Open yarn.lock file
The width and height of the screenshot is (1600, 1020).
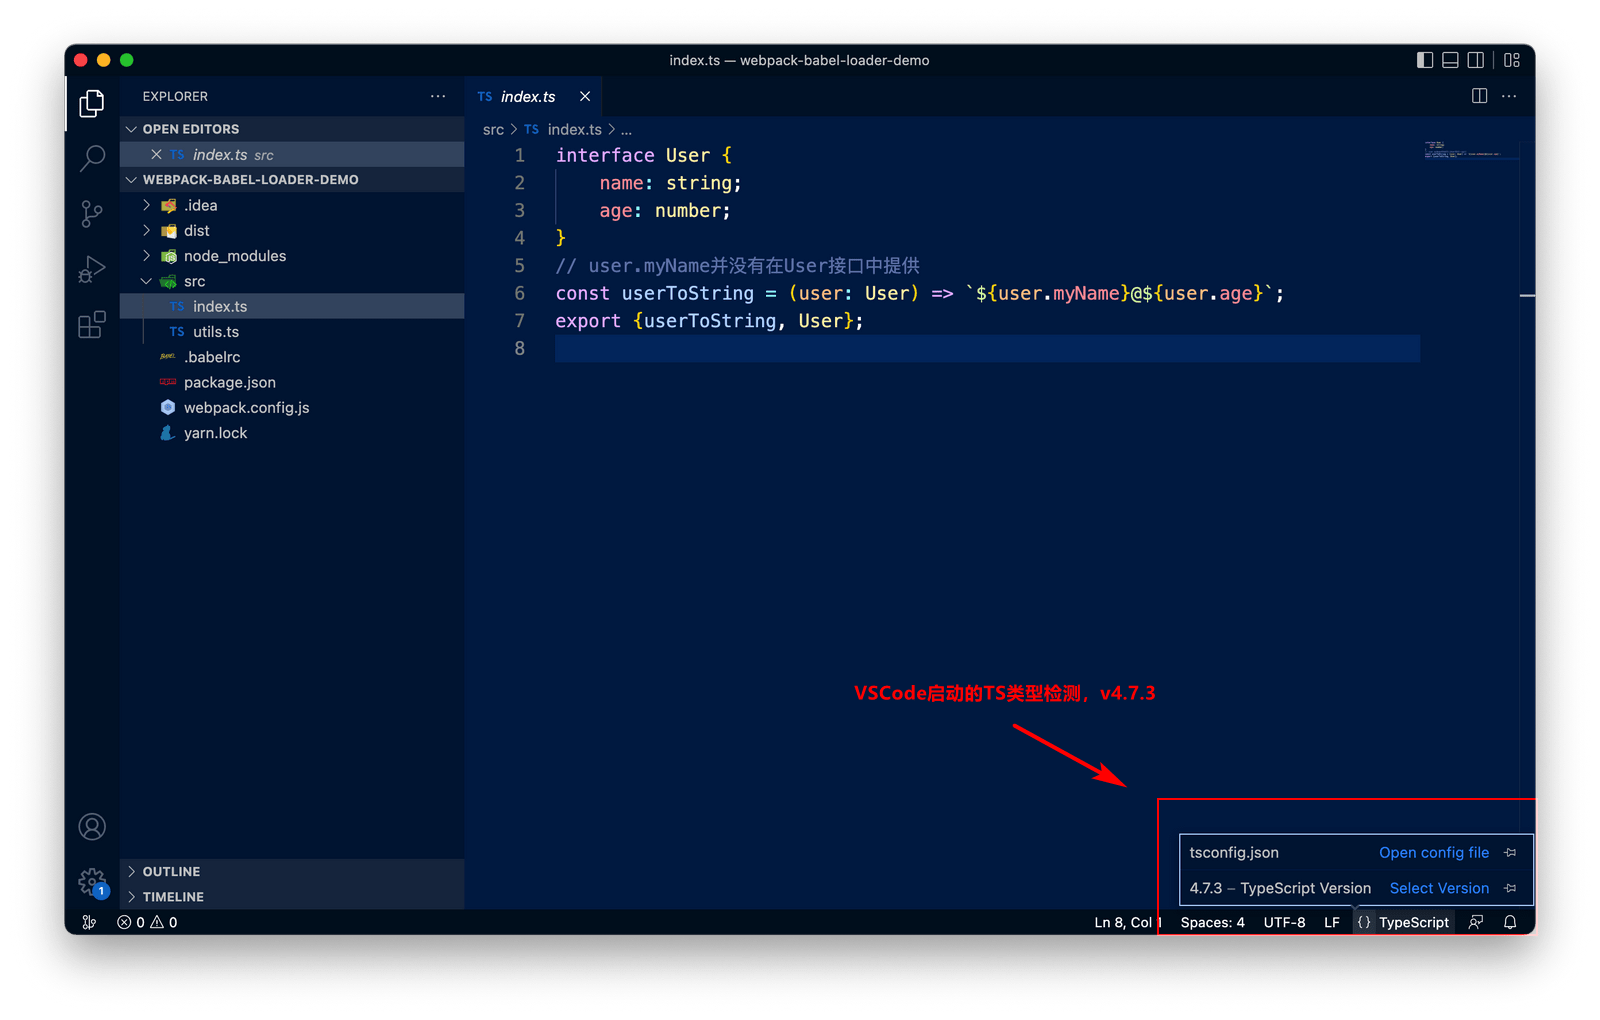(292, 433)
